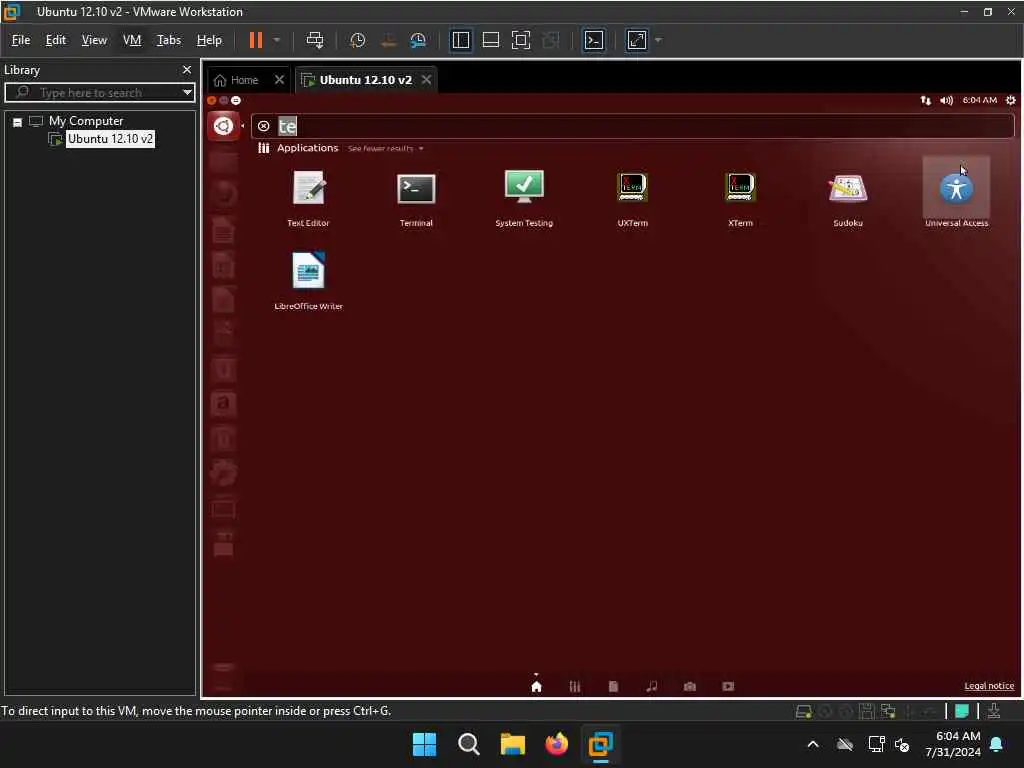Open library search dropdown
Image resolution: width=1024 pixels, height=768 pixels.
click(187, 92)
